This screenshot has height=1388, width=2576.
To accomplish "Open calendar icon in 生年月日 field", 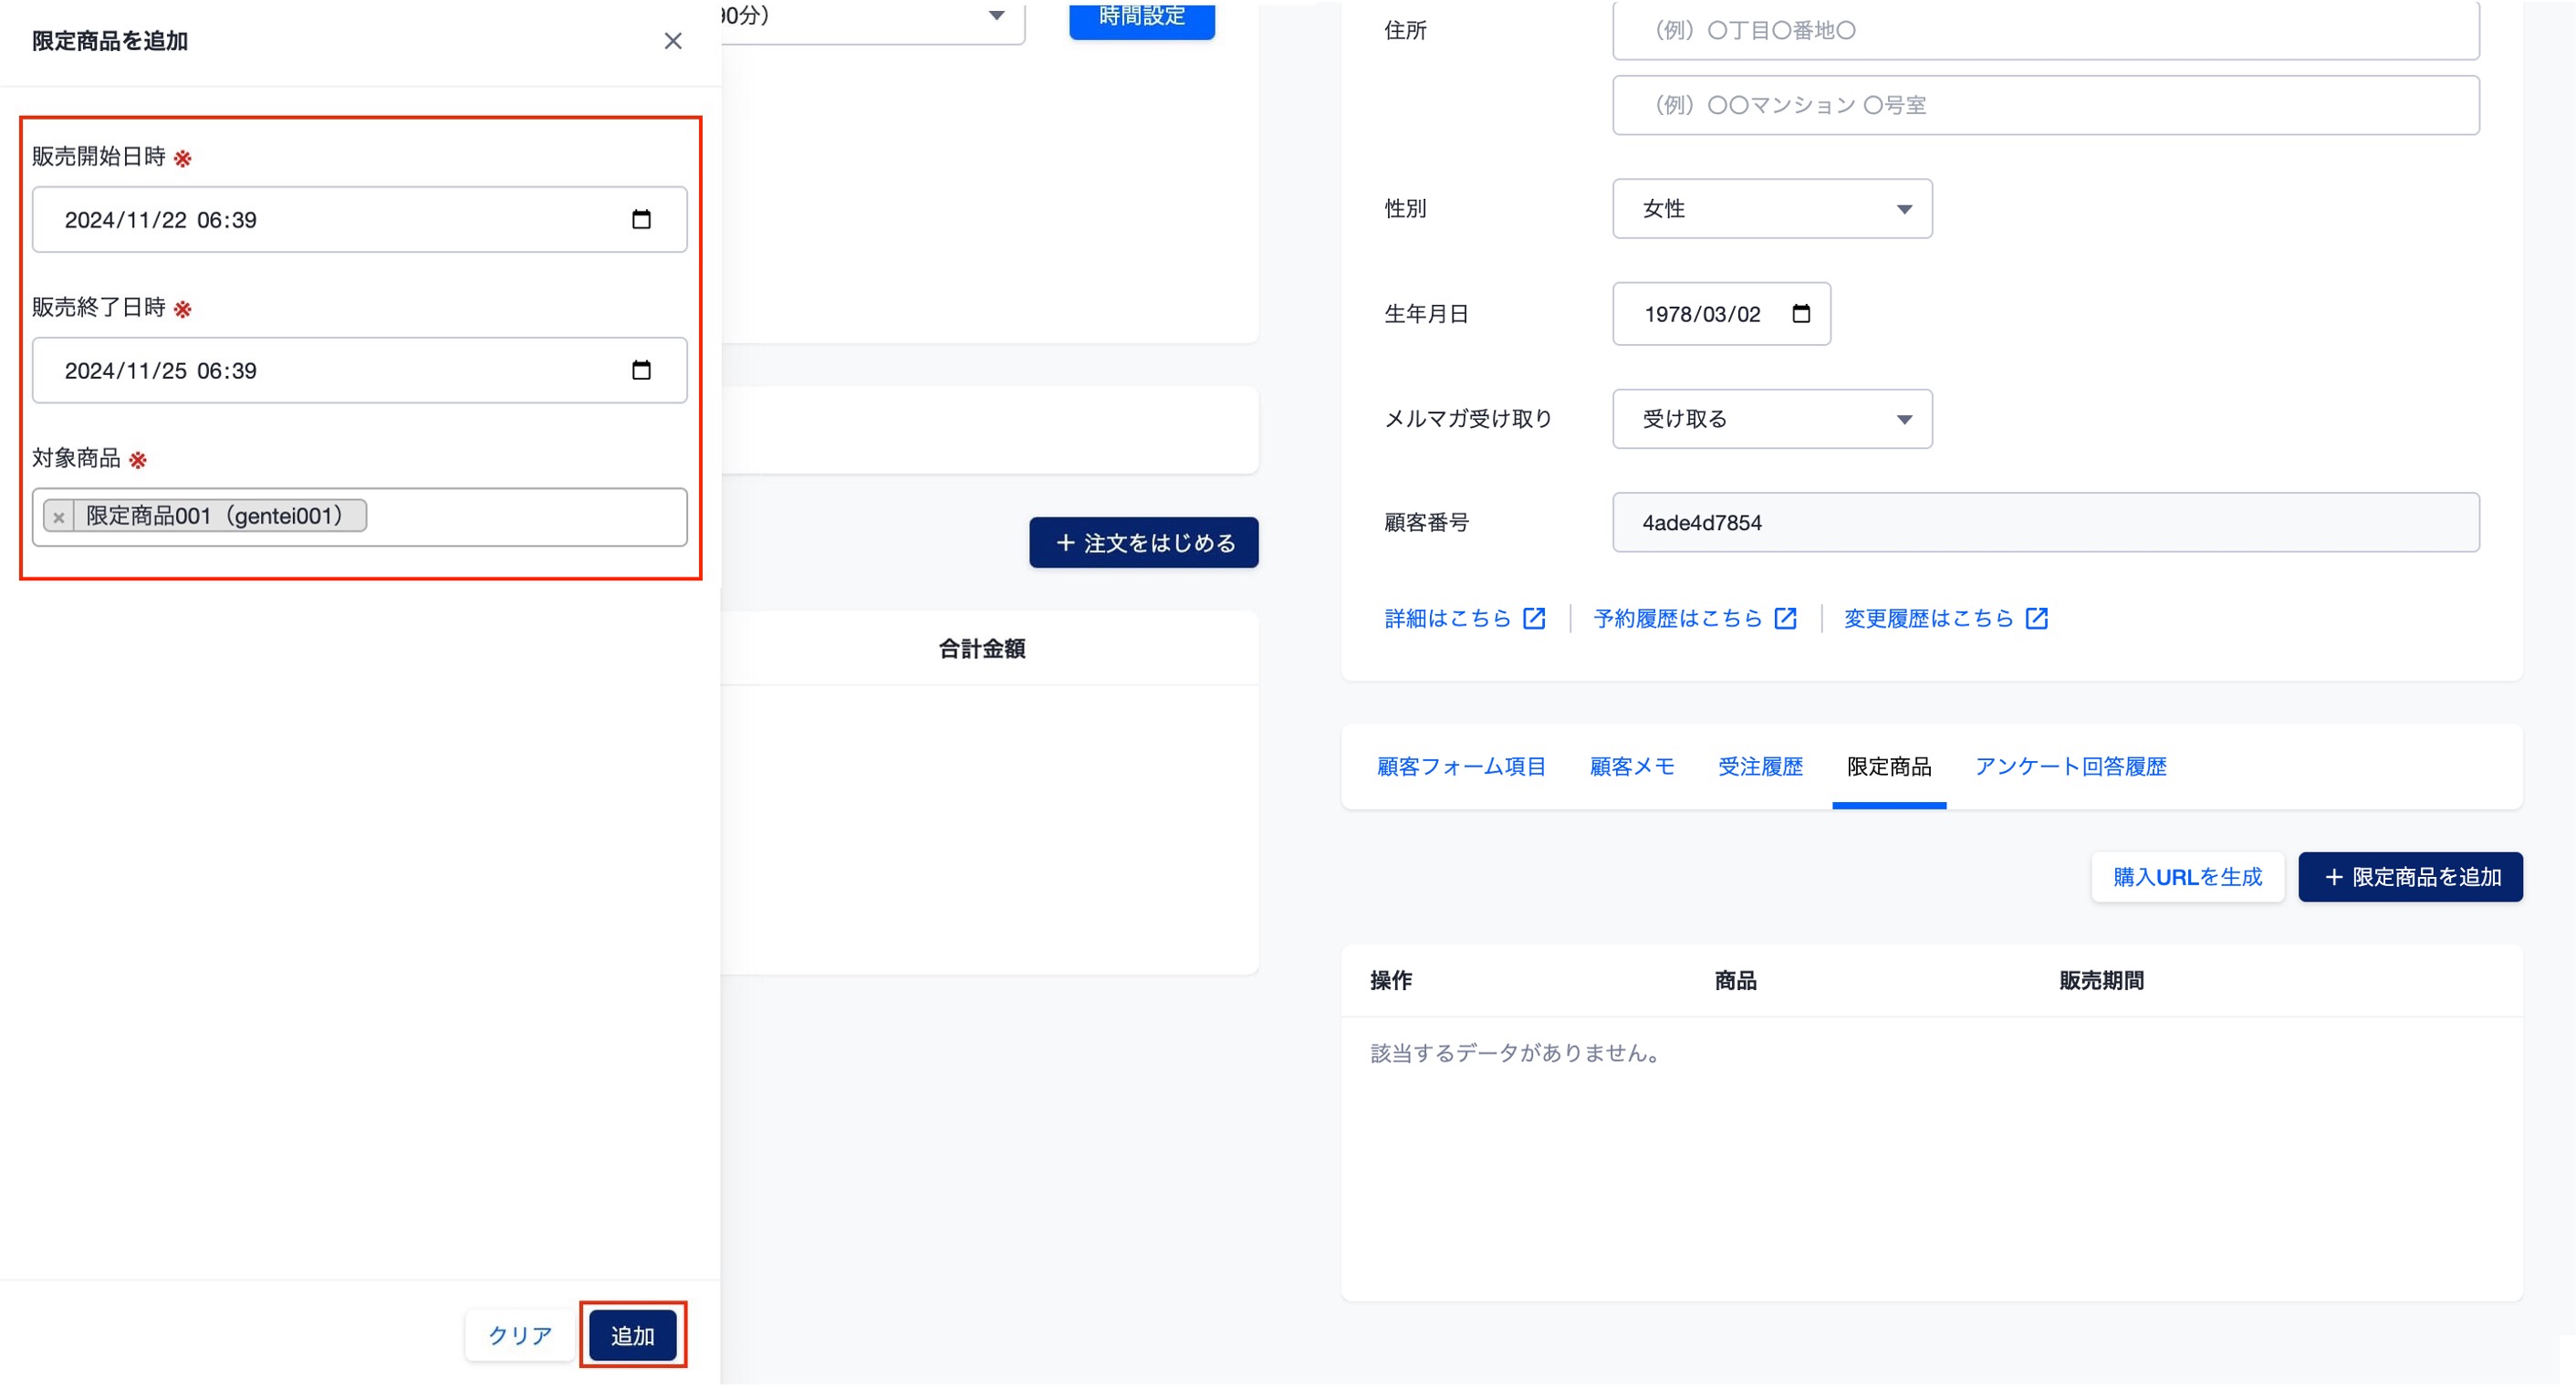I will [1801, 314].
